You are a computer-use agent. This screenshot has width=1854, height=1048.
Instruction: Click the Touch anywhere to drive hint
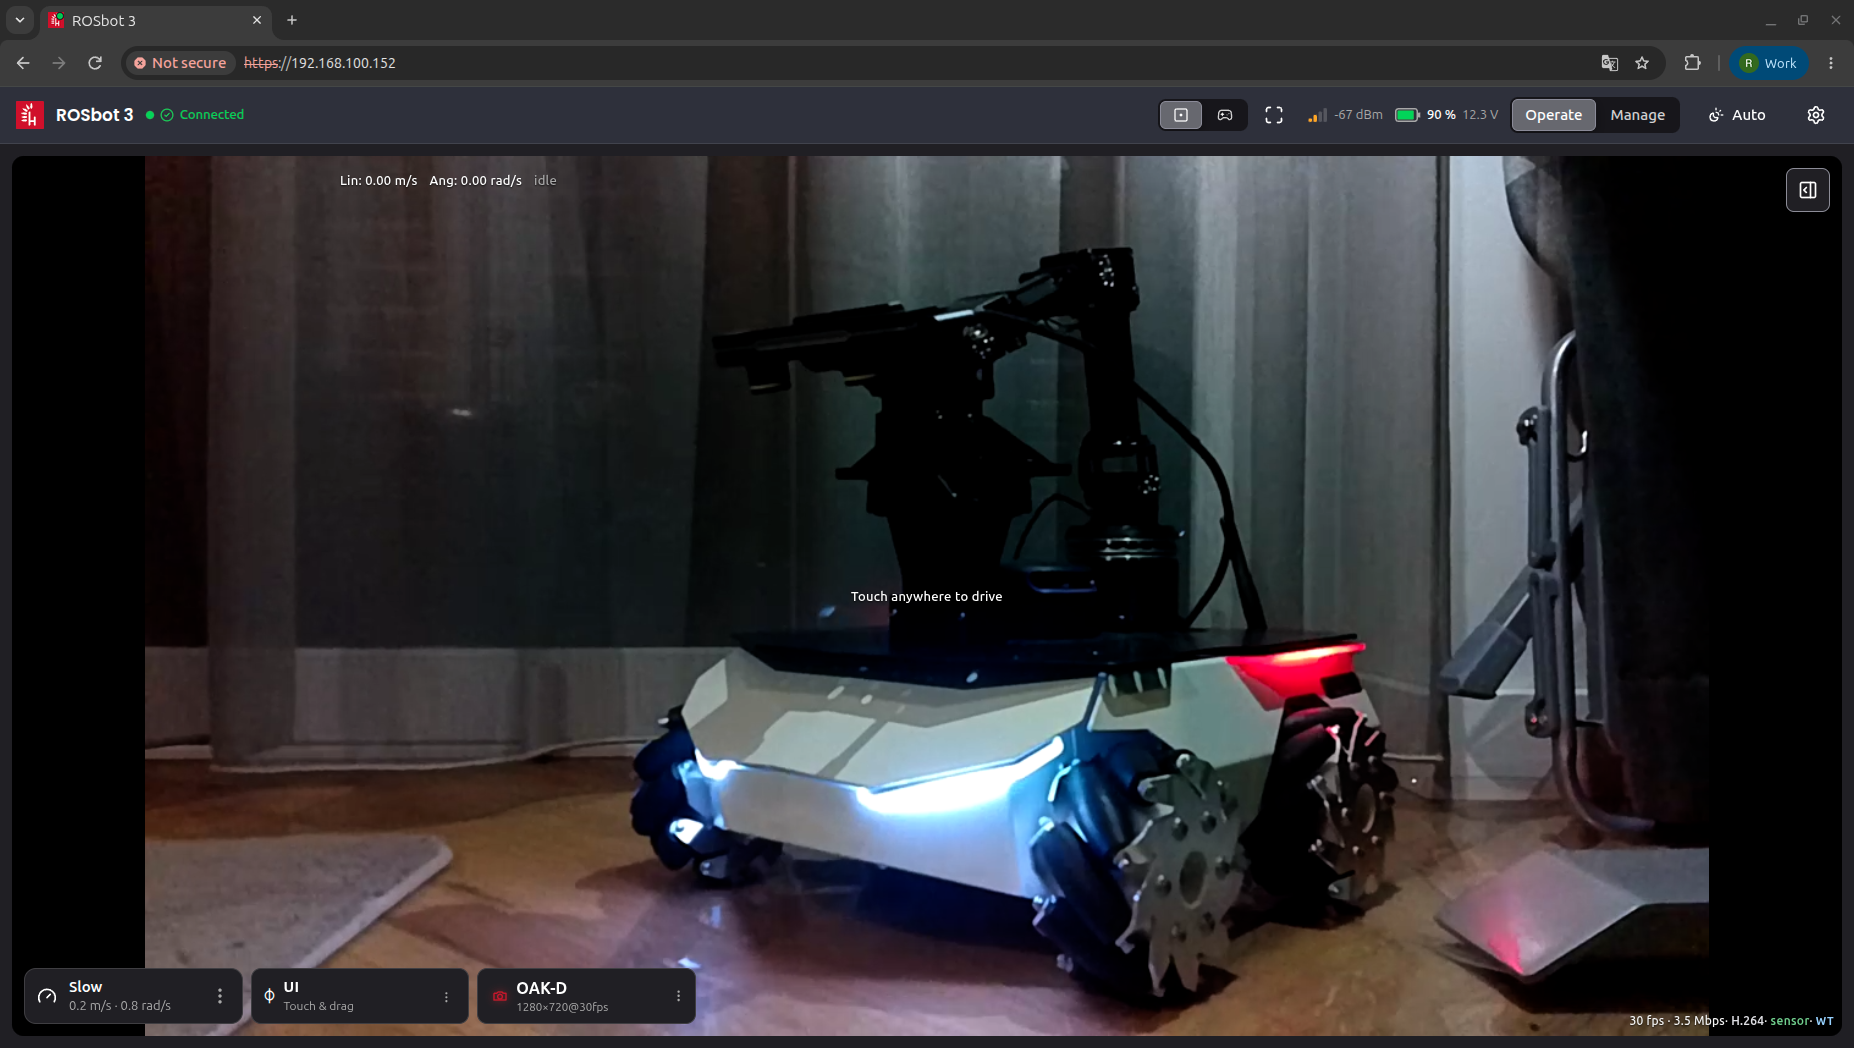click(926, 596)
